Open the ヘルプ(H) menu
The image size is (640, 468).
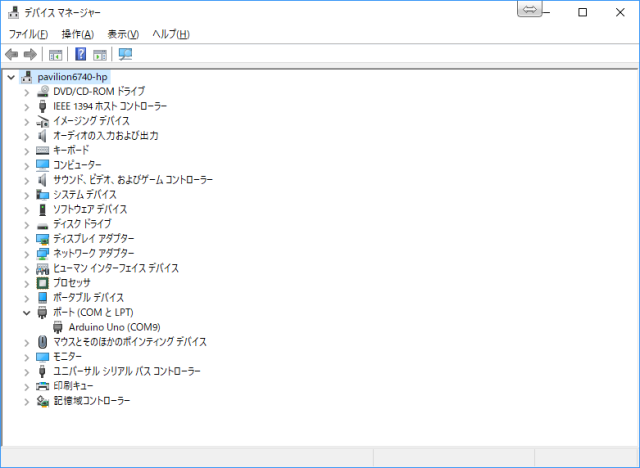[x=171, y=34]
